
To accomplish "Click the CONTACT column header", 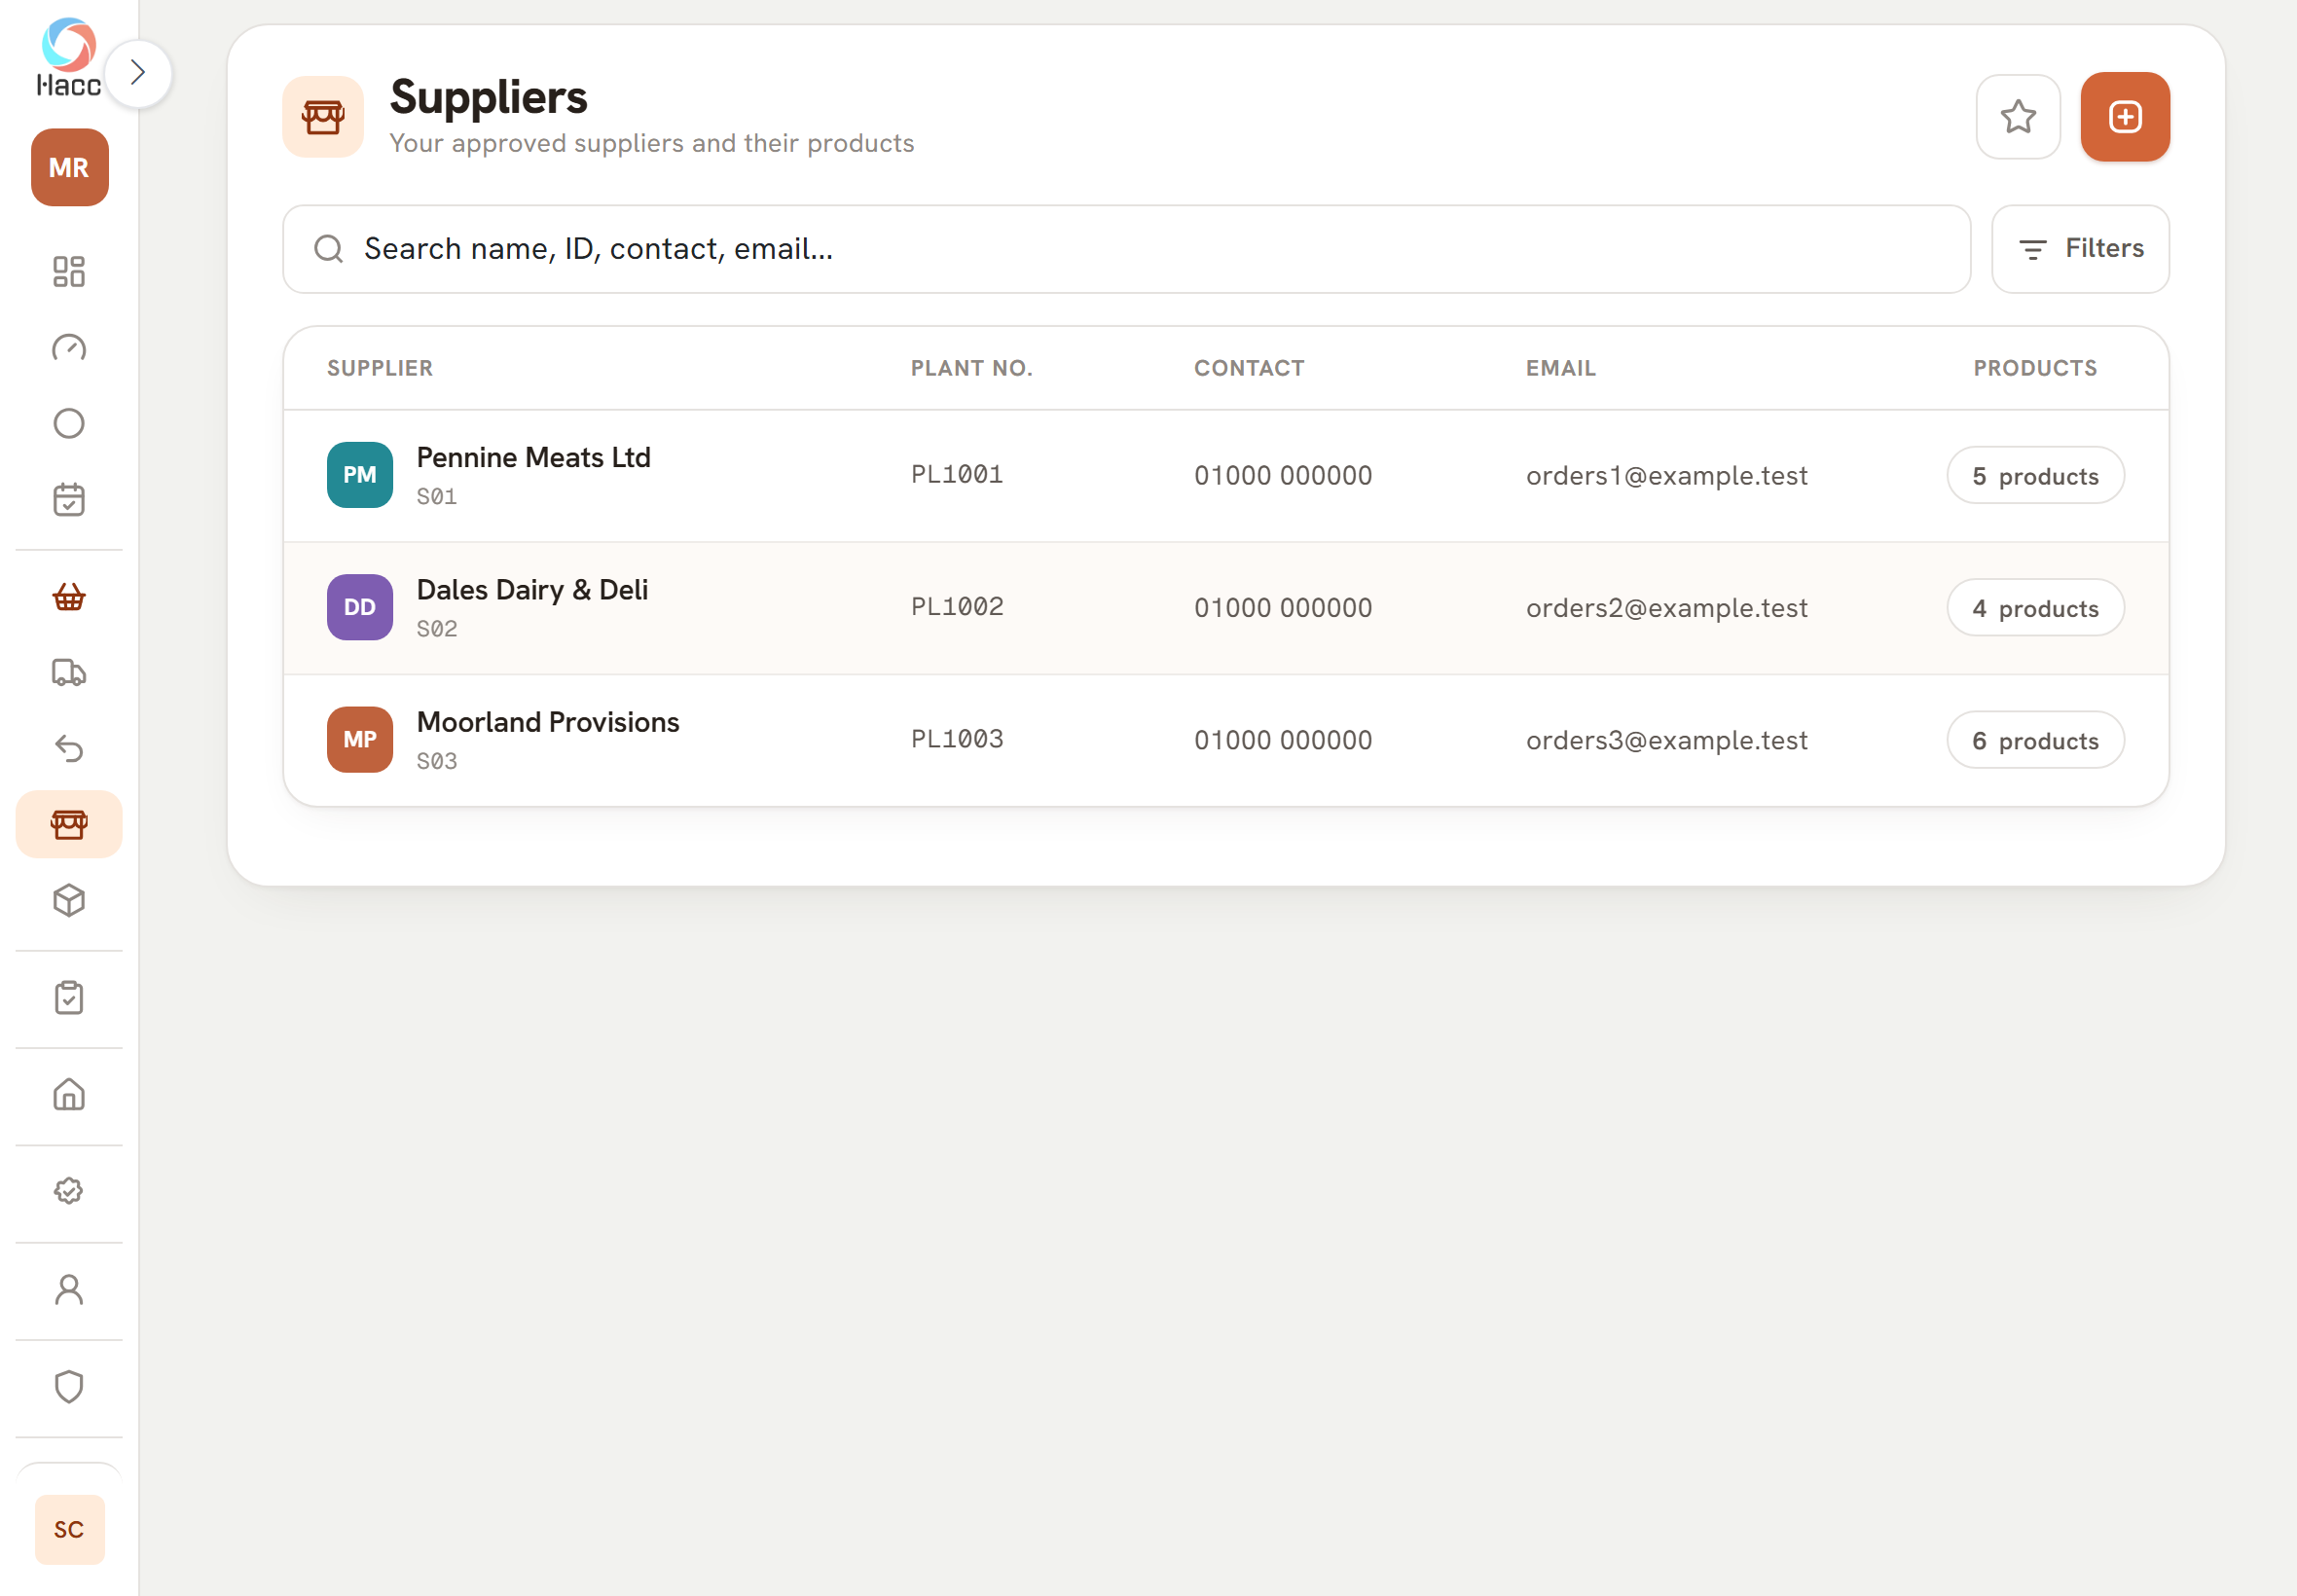I will click(1249, 368).
